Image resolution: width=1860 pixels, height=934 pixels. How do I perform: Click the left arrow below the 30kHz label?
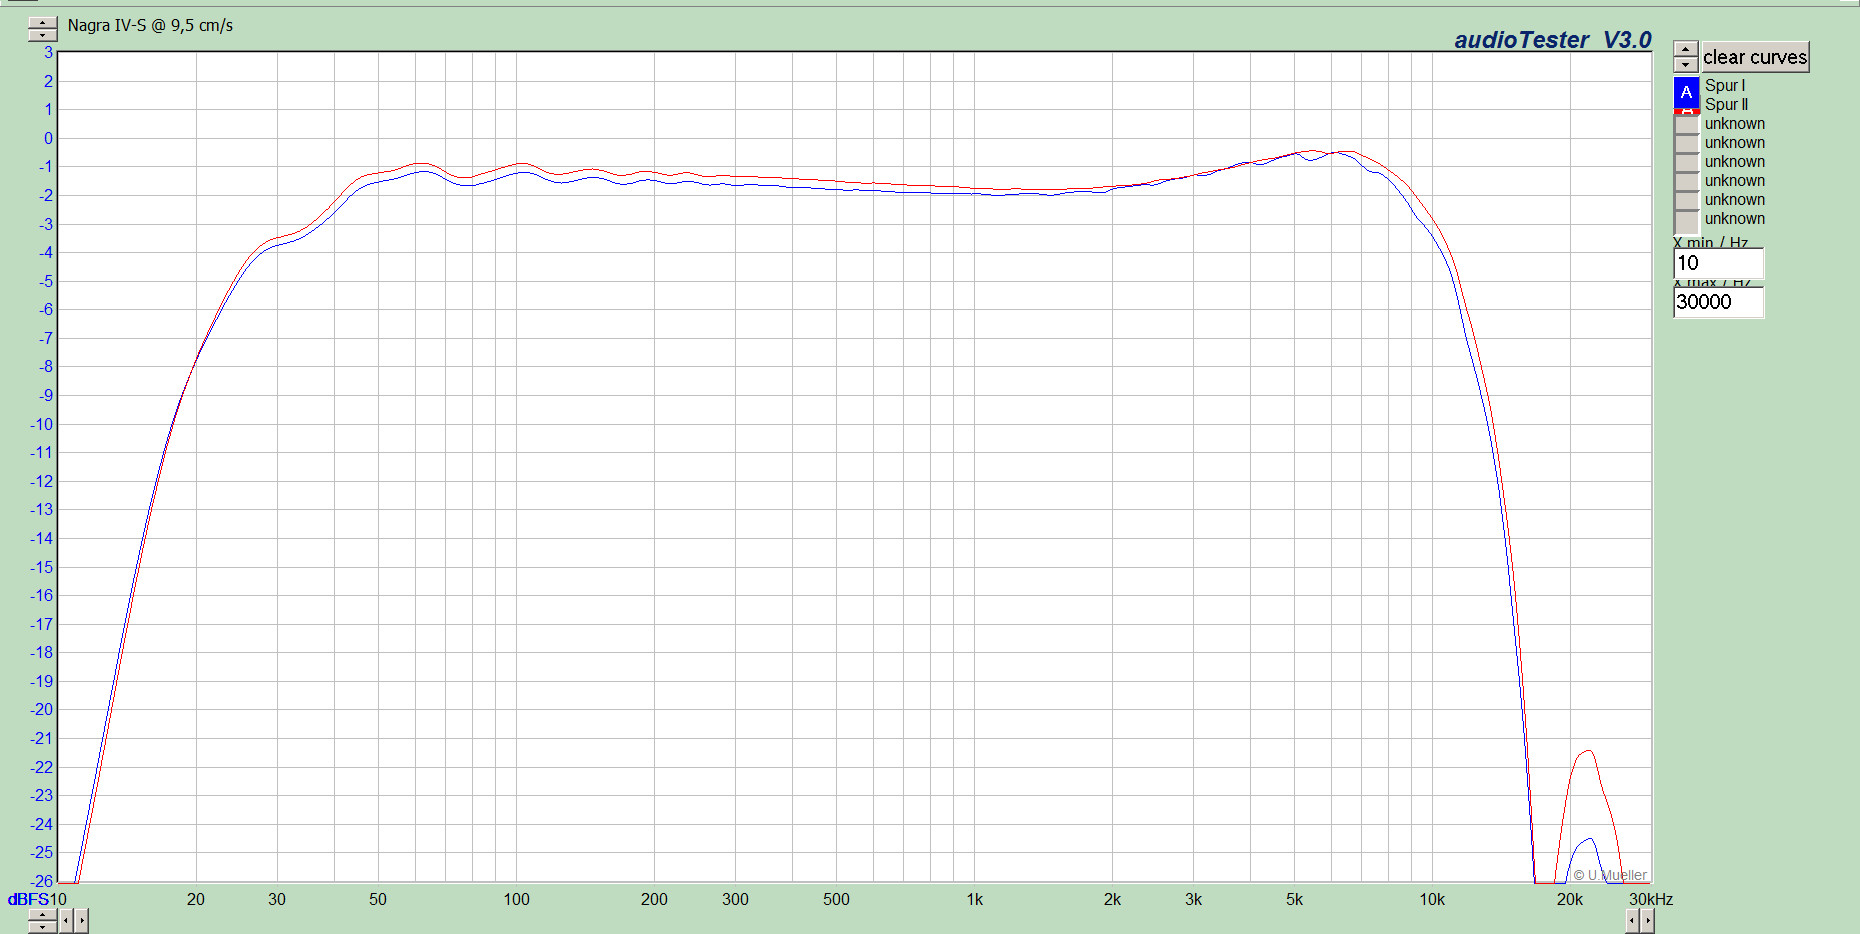[x=1632, y=920]
